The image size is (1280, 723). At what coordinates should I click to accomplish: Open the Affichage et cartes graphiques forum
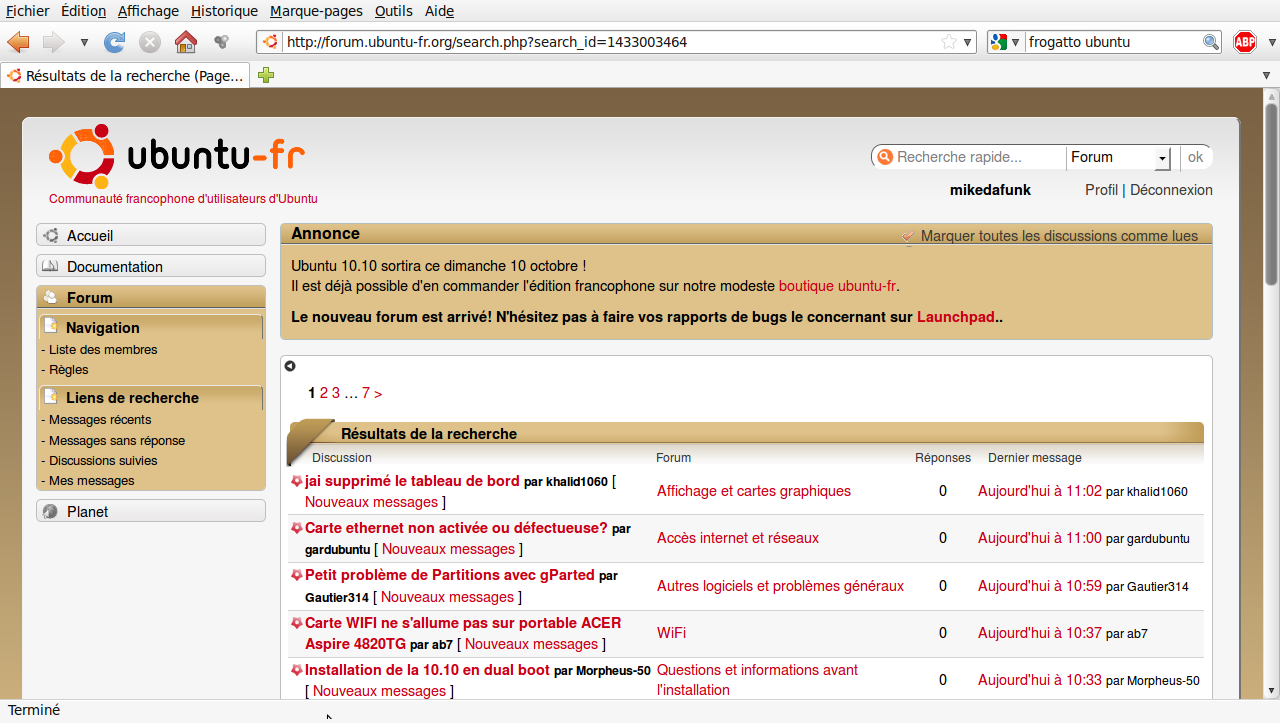click(x=754, y=491)
